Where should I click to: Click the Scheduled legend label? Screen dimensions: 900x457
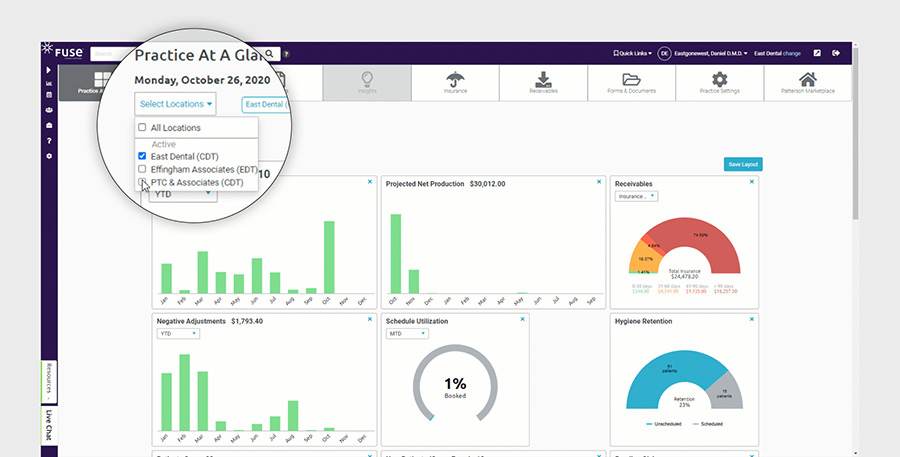712,424
